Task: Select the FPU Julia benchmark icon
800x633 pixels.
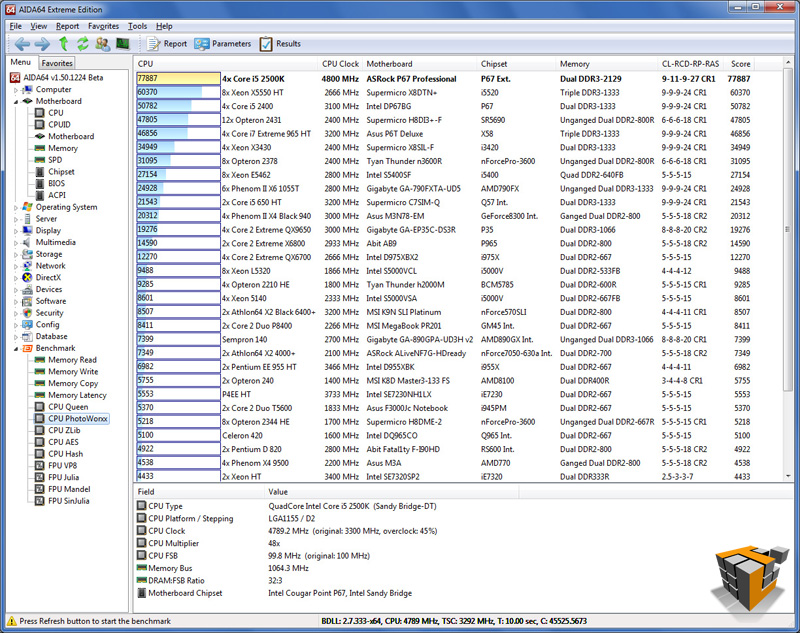Action: (x=40, y=477)
